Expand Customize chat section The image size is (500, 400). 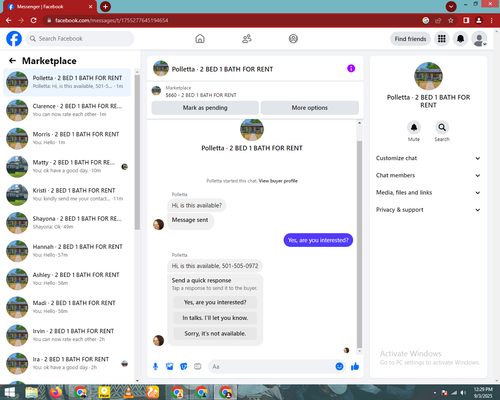(x=428, y=158)
